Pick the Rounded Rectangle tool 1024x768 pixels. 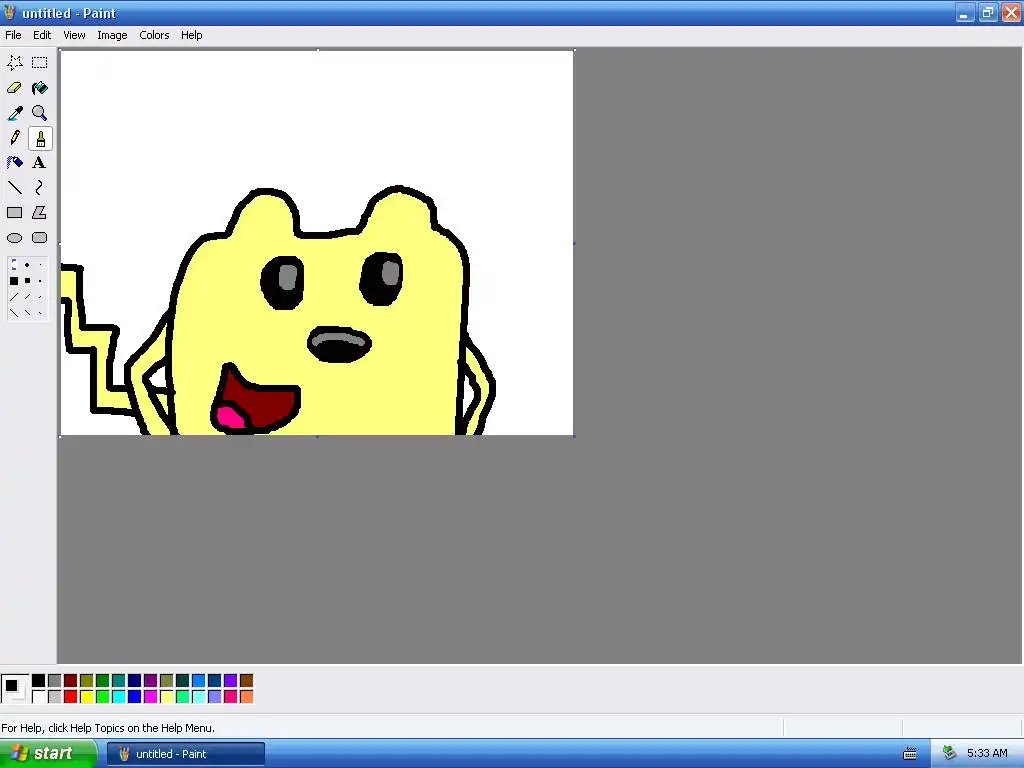(40, 238)
